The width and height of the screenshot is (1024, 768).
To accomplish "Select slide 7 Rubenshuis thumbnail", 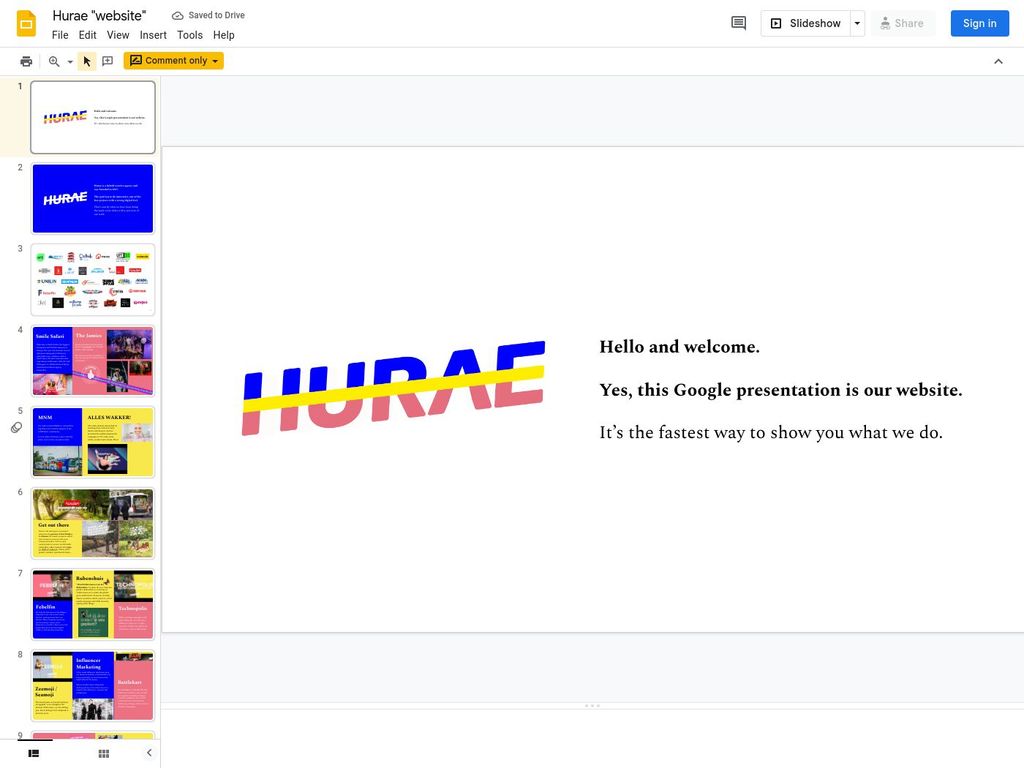I will coord(93,605).
